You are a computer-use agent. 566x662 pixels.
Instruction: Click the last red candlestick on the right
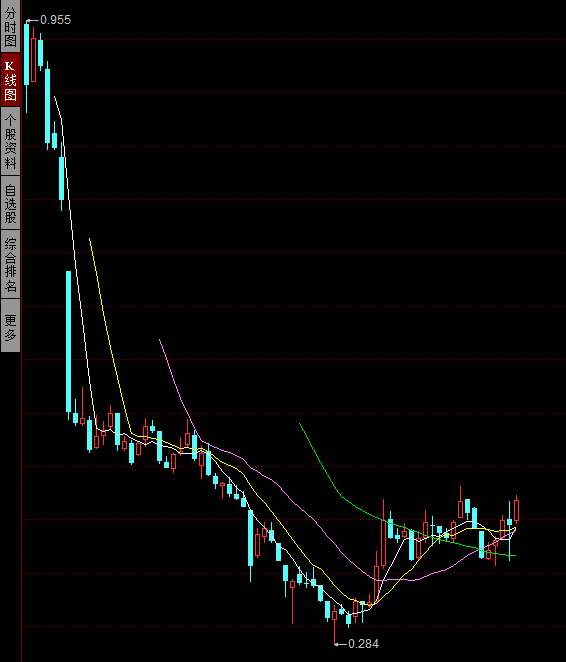(x=516, y=511)
